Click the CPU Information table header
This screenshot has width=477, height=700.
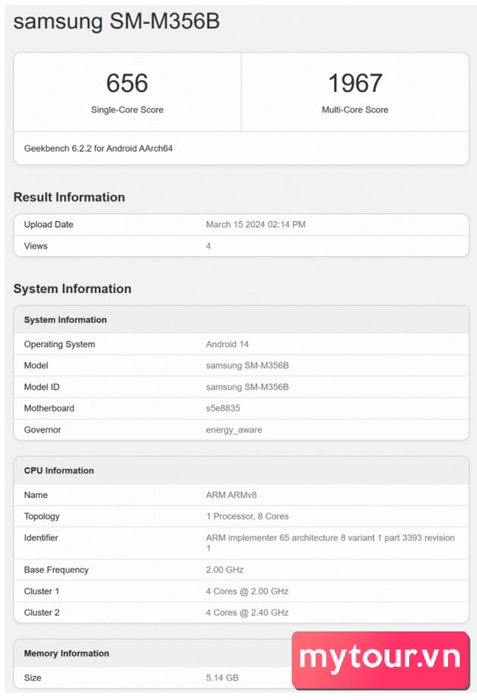click(x=241, y=471)
